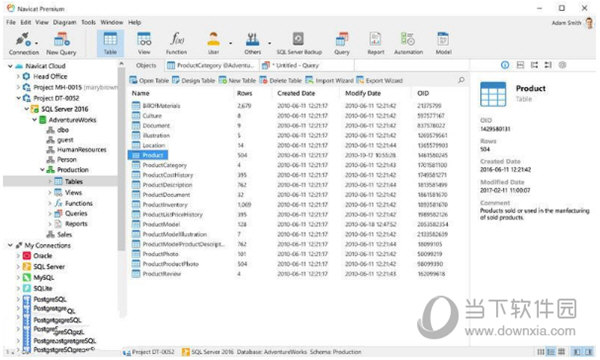Viewport: 600px width, 360px height.
Task: Switch to list view in status bar
Action: pyautogui.click(x=541, y=352)
